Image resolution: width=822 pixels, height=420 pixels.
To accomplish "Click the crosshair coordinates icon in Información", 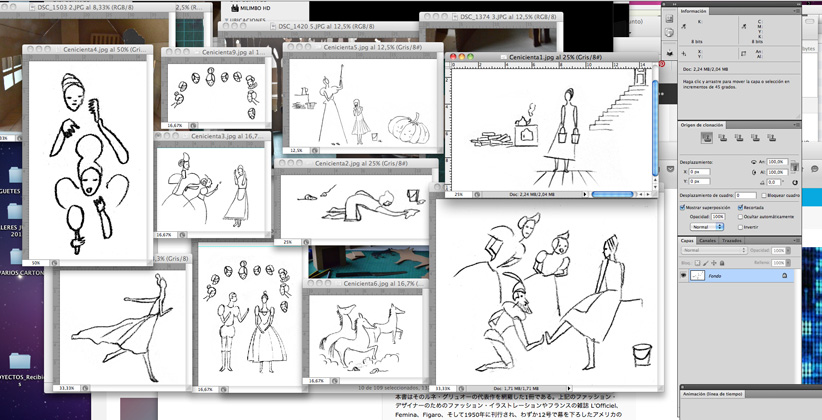I will click(x=684, y=53).
